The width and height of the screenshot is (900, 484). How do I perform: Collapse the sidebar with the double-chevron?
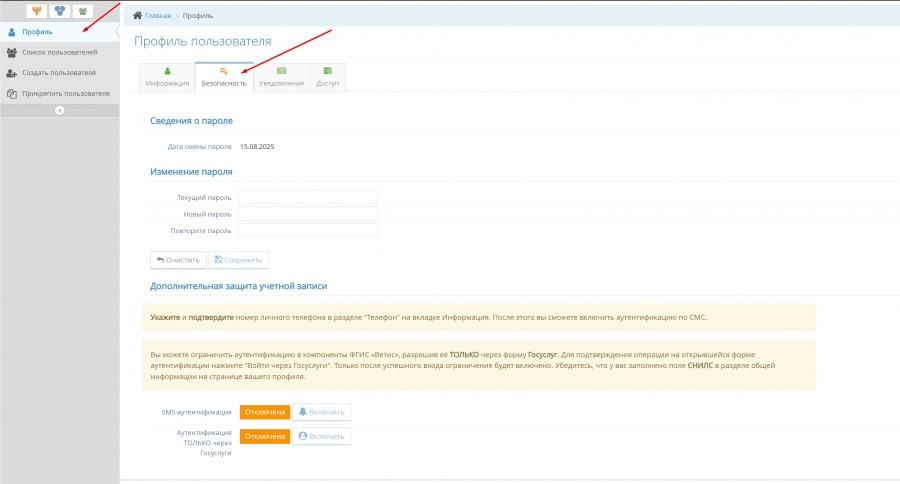click(x=59, y=110)
